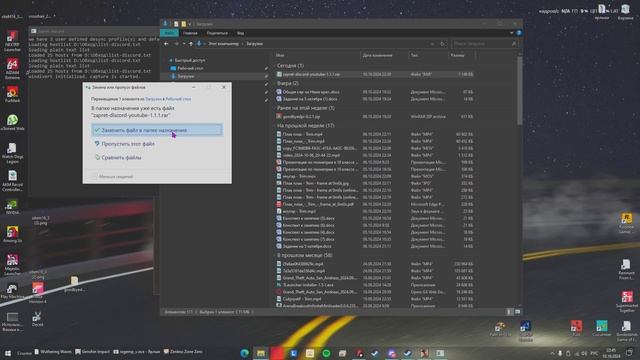This screenshot has height=360, width=640.
Task: Click the 'Рабочий стол' link in the replace dialog
Action: click(178, 99)
